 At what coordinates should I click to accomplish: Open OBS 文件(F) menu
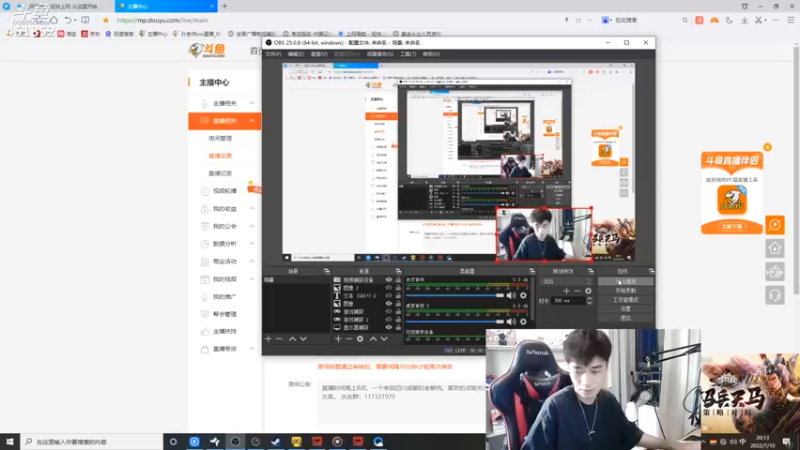click(x=273, y=54)
